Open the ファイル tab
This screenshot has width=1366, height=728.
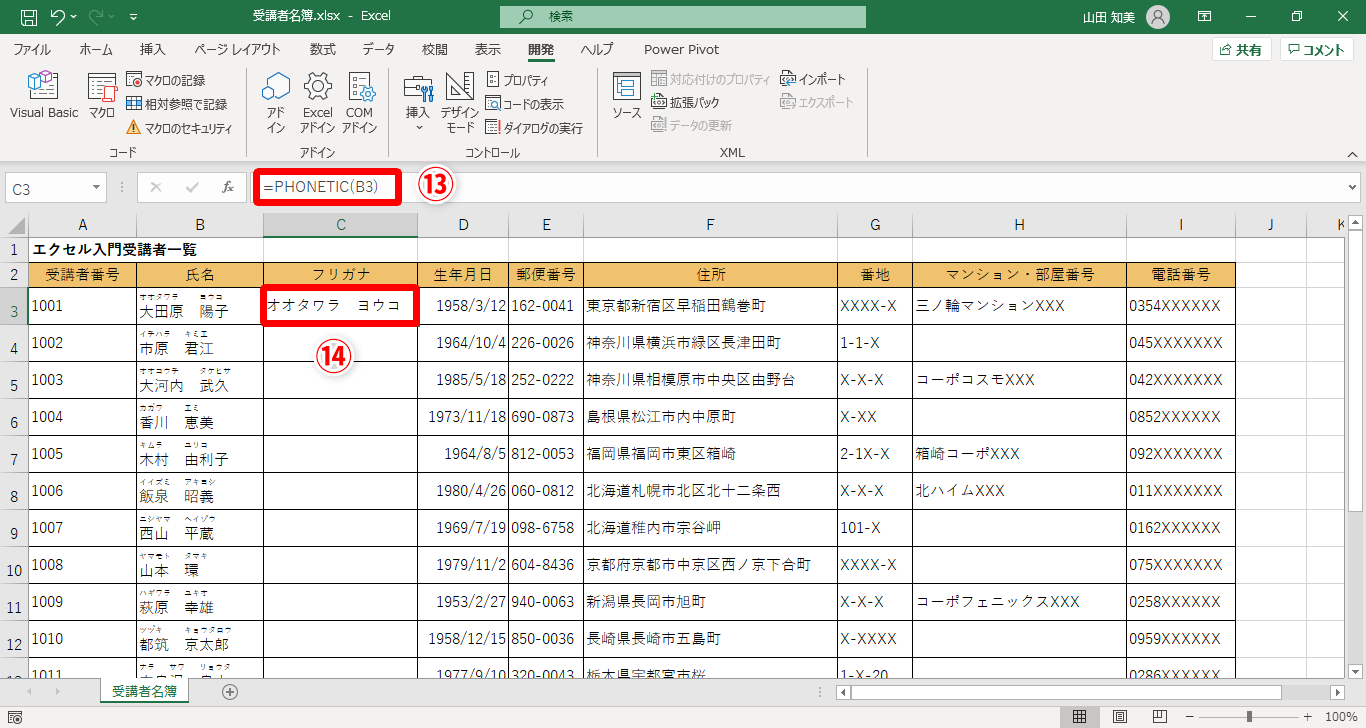pos(32,49)
